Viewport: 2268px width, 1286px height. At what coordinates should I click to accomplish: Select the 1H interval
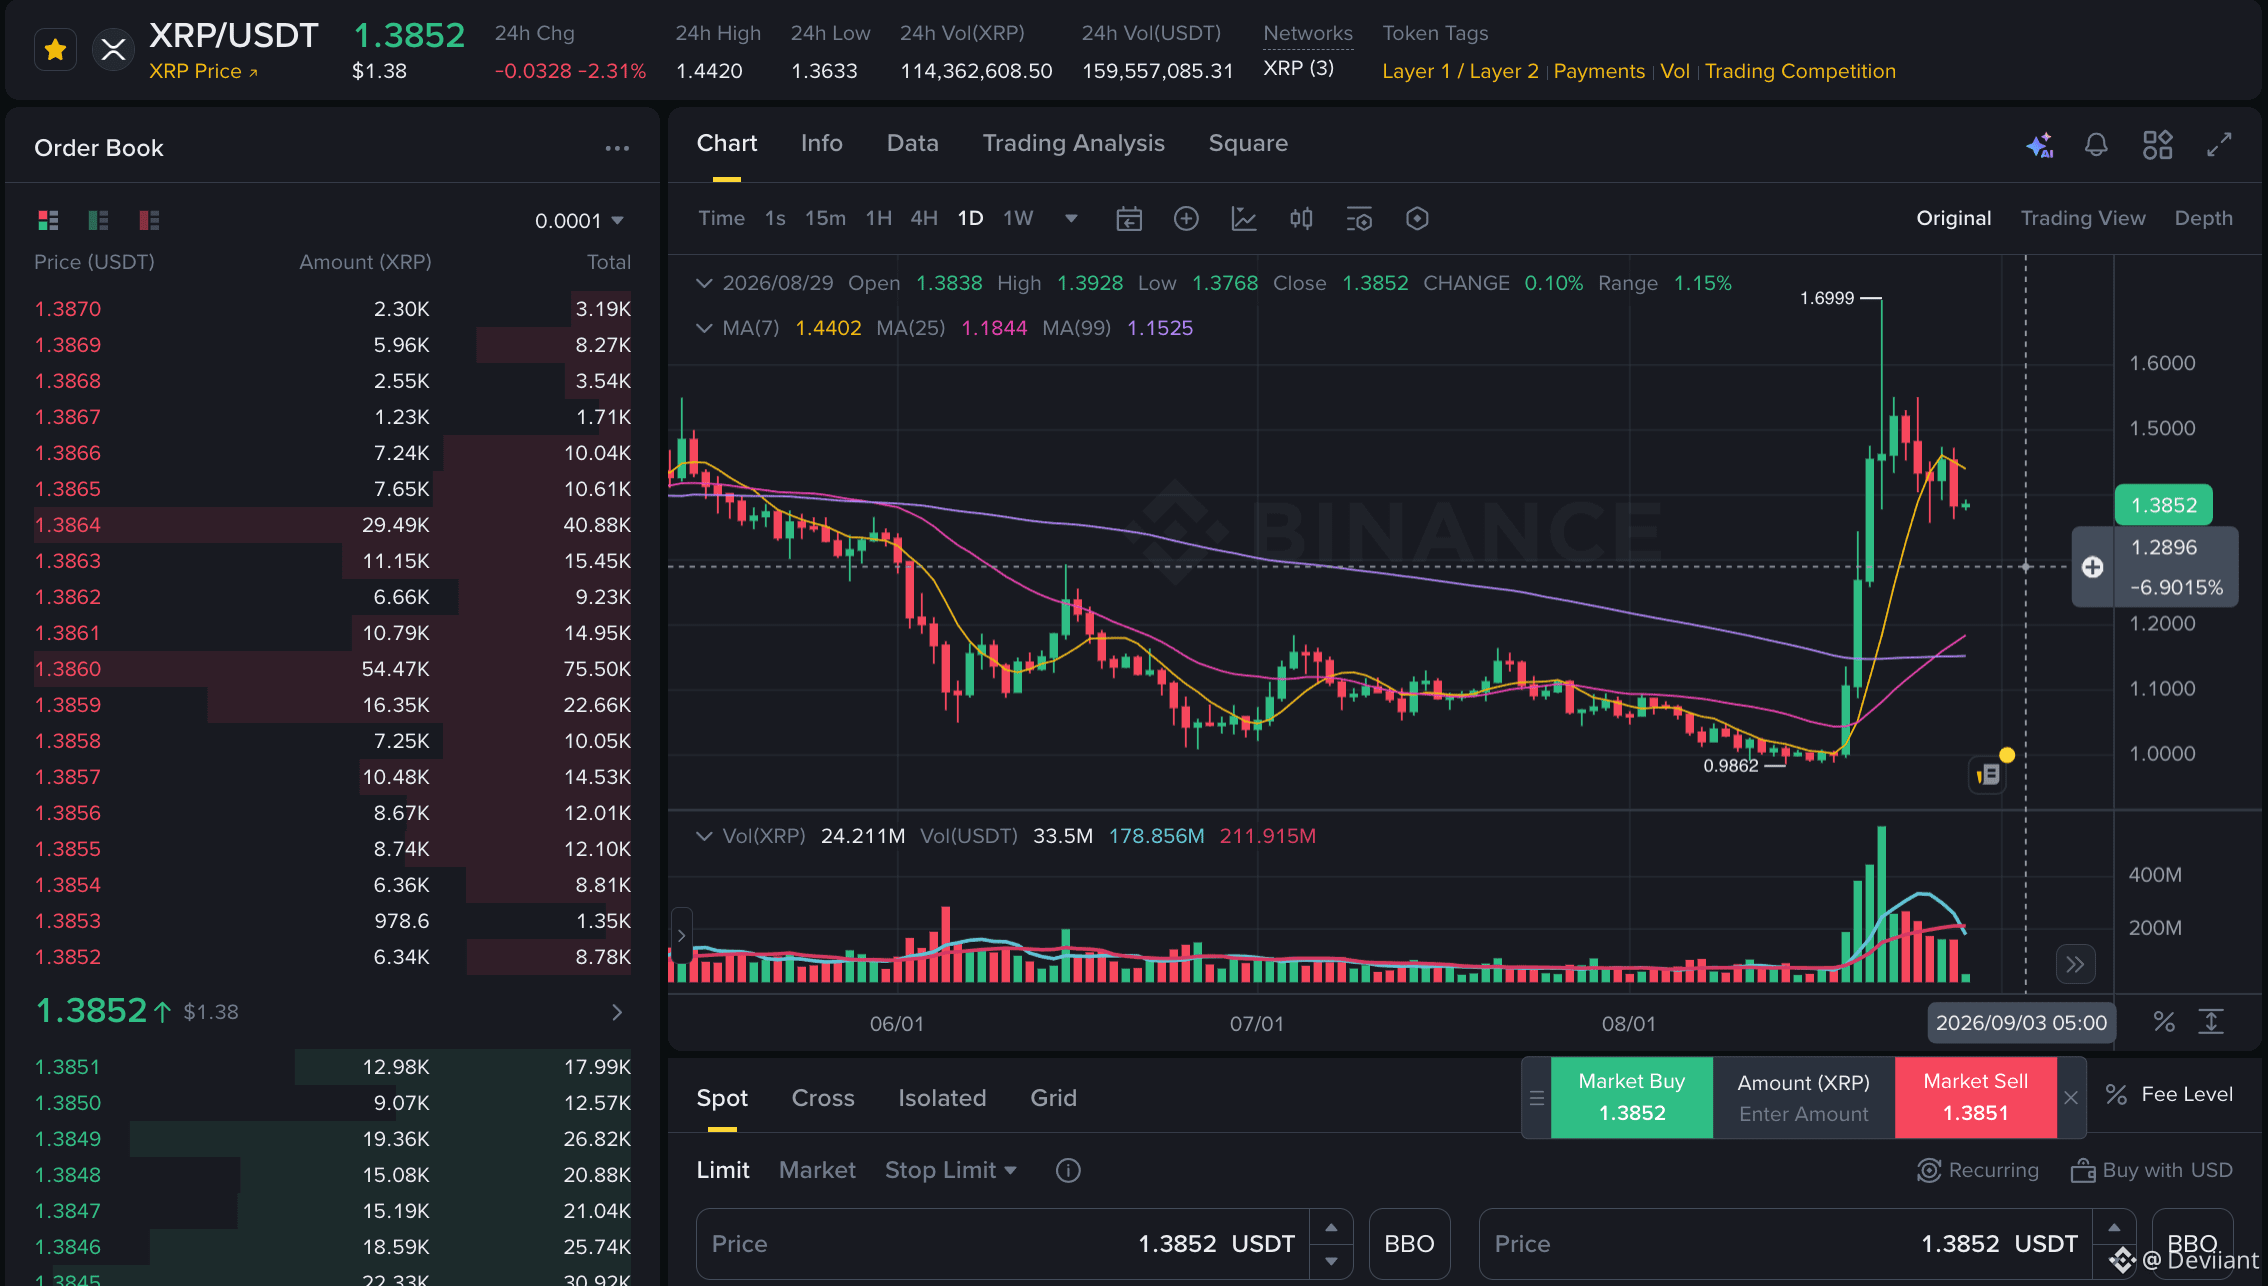pyautogui.click(x=878, y=218)
